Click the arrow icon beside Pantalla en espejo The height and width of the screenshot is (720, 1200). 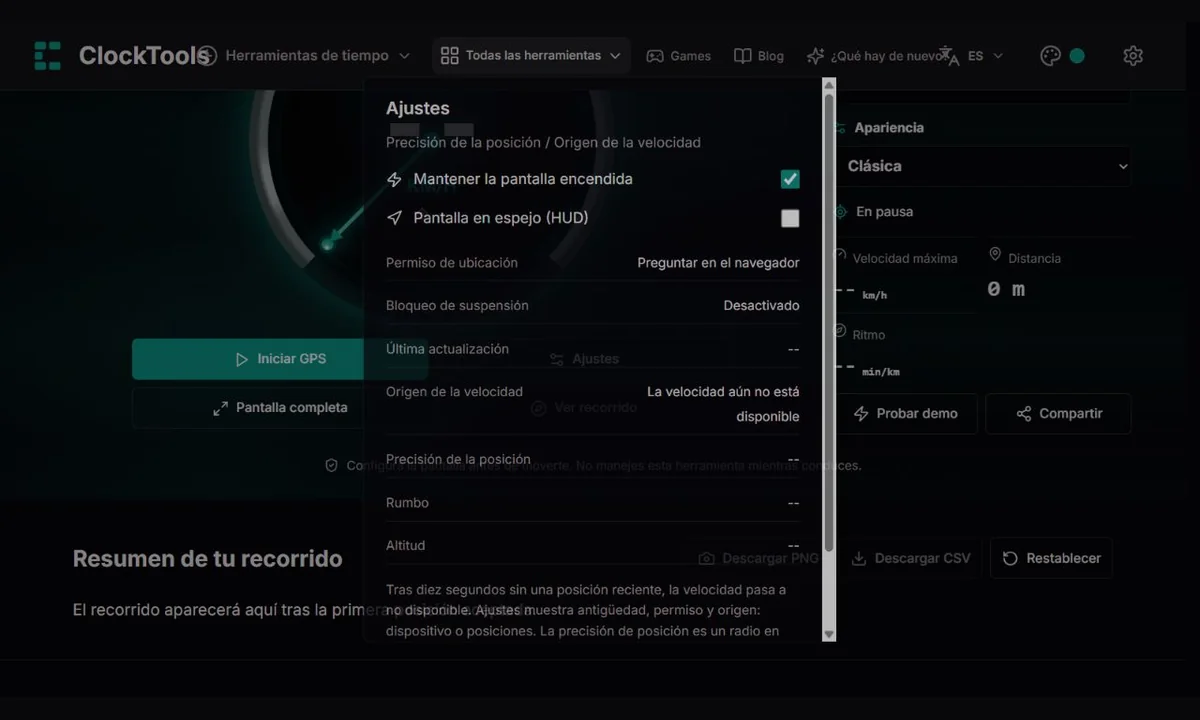(395, 217)
